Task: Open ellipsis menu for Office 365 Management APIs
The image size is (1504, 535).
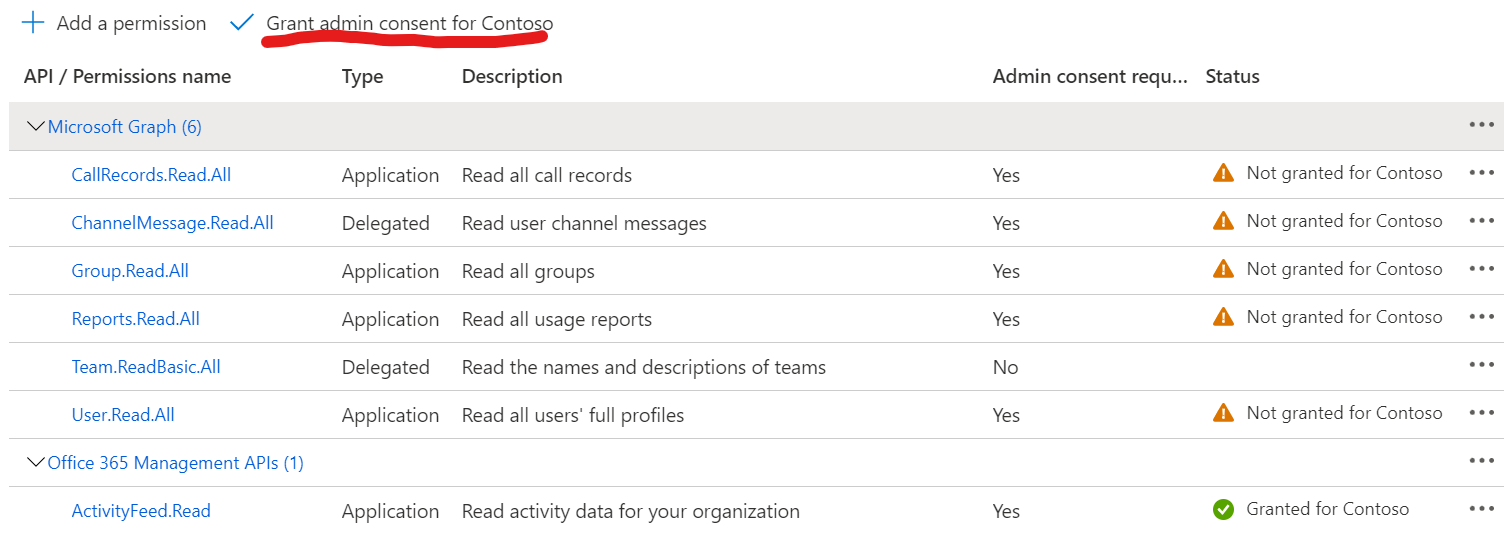Action: [x=1481, y=461]
